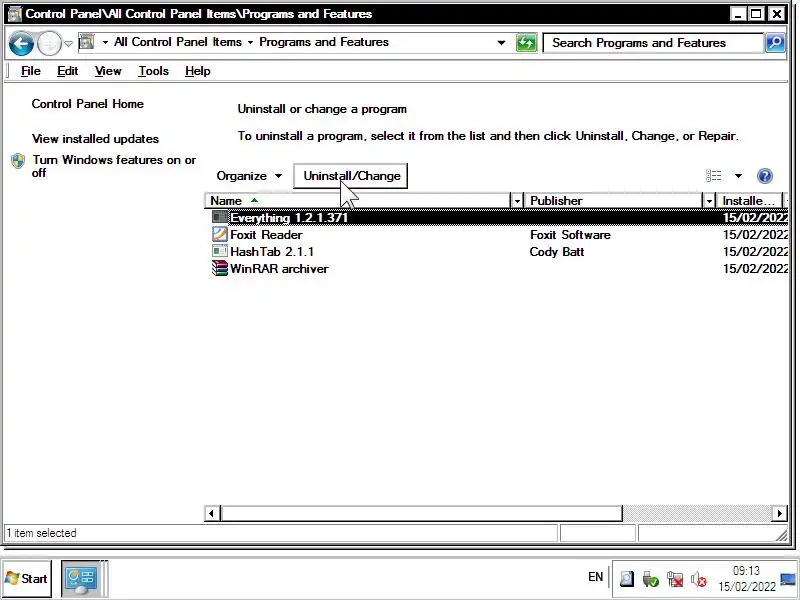Viewport: 800px width, 600px height.
Task: Click the Windows features shield icon
Action: (18, 161)
